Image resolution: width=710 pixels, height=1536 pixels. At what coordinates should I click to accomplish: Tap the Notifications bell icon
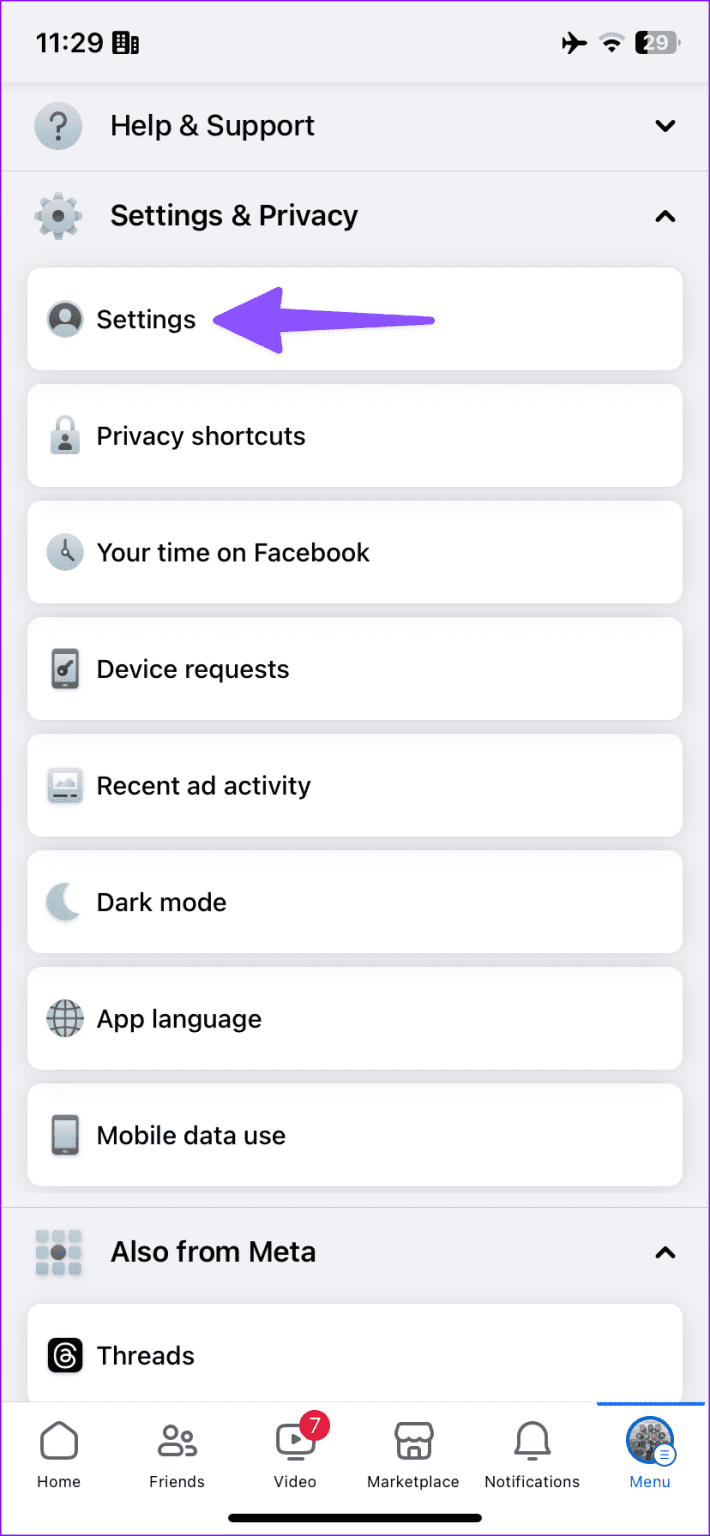coord(531,1442)
